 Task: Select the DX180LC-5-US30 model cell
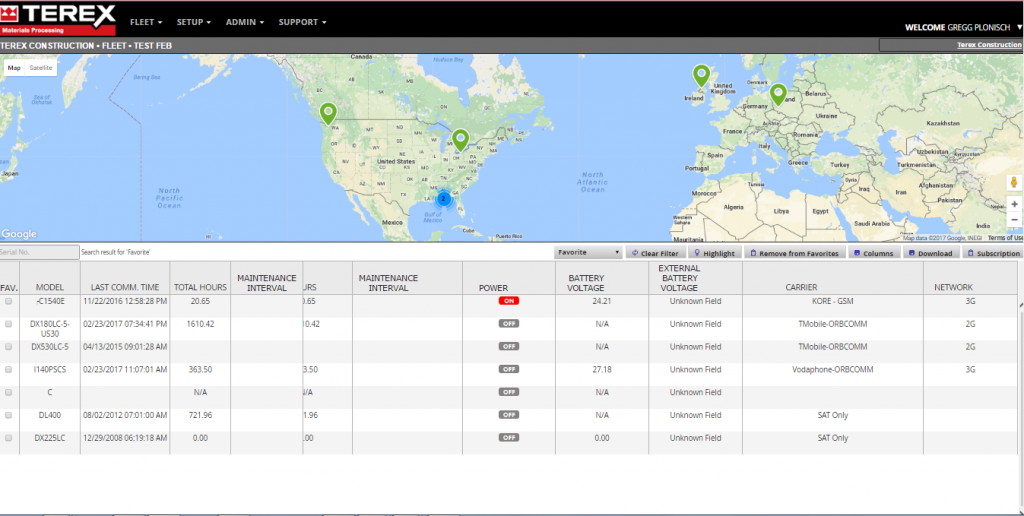pos(50,329)
